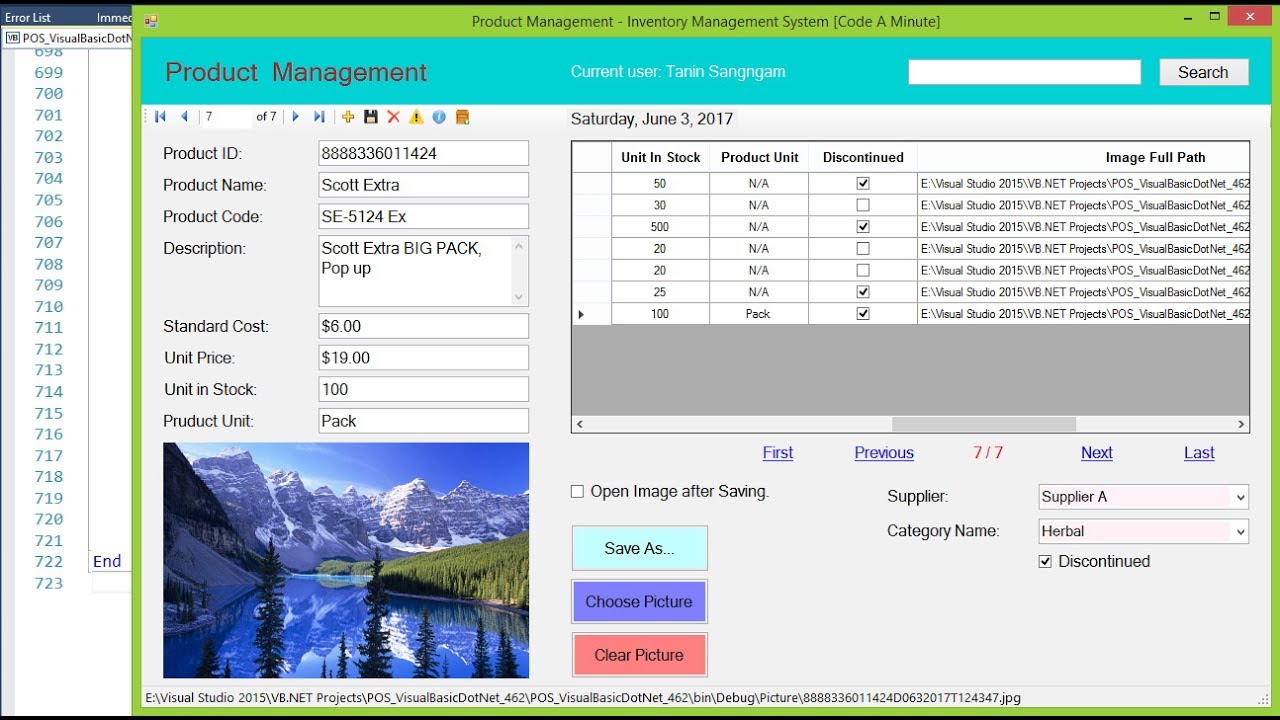Click the Product Code field SE-5124 Ex

pos(423,216)
